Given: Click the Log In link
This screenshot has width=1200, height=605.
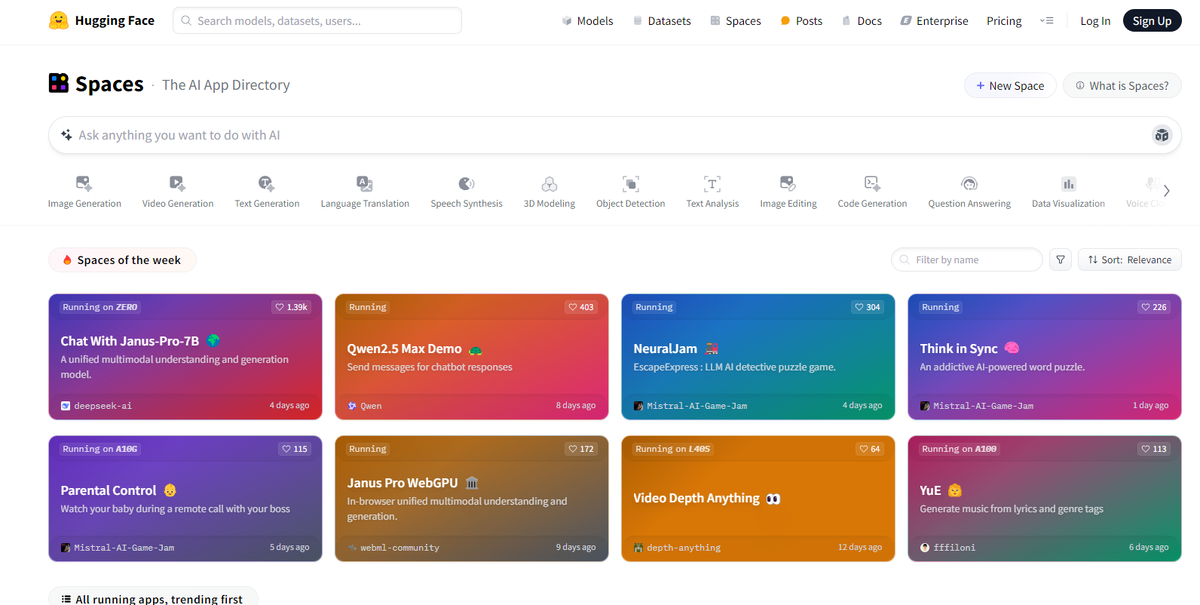Looking at the screenshot, I should [x=1095, y=20].
